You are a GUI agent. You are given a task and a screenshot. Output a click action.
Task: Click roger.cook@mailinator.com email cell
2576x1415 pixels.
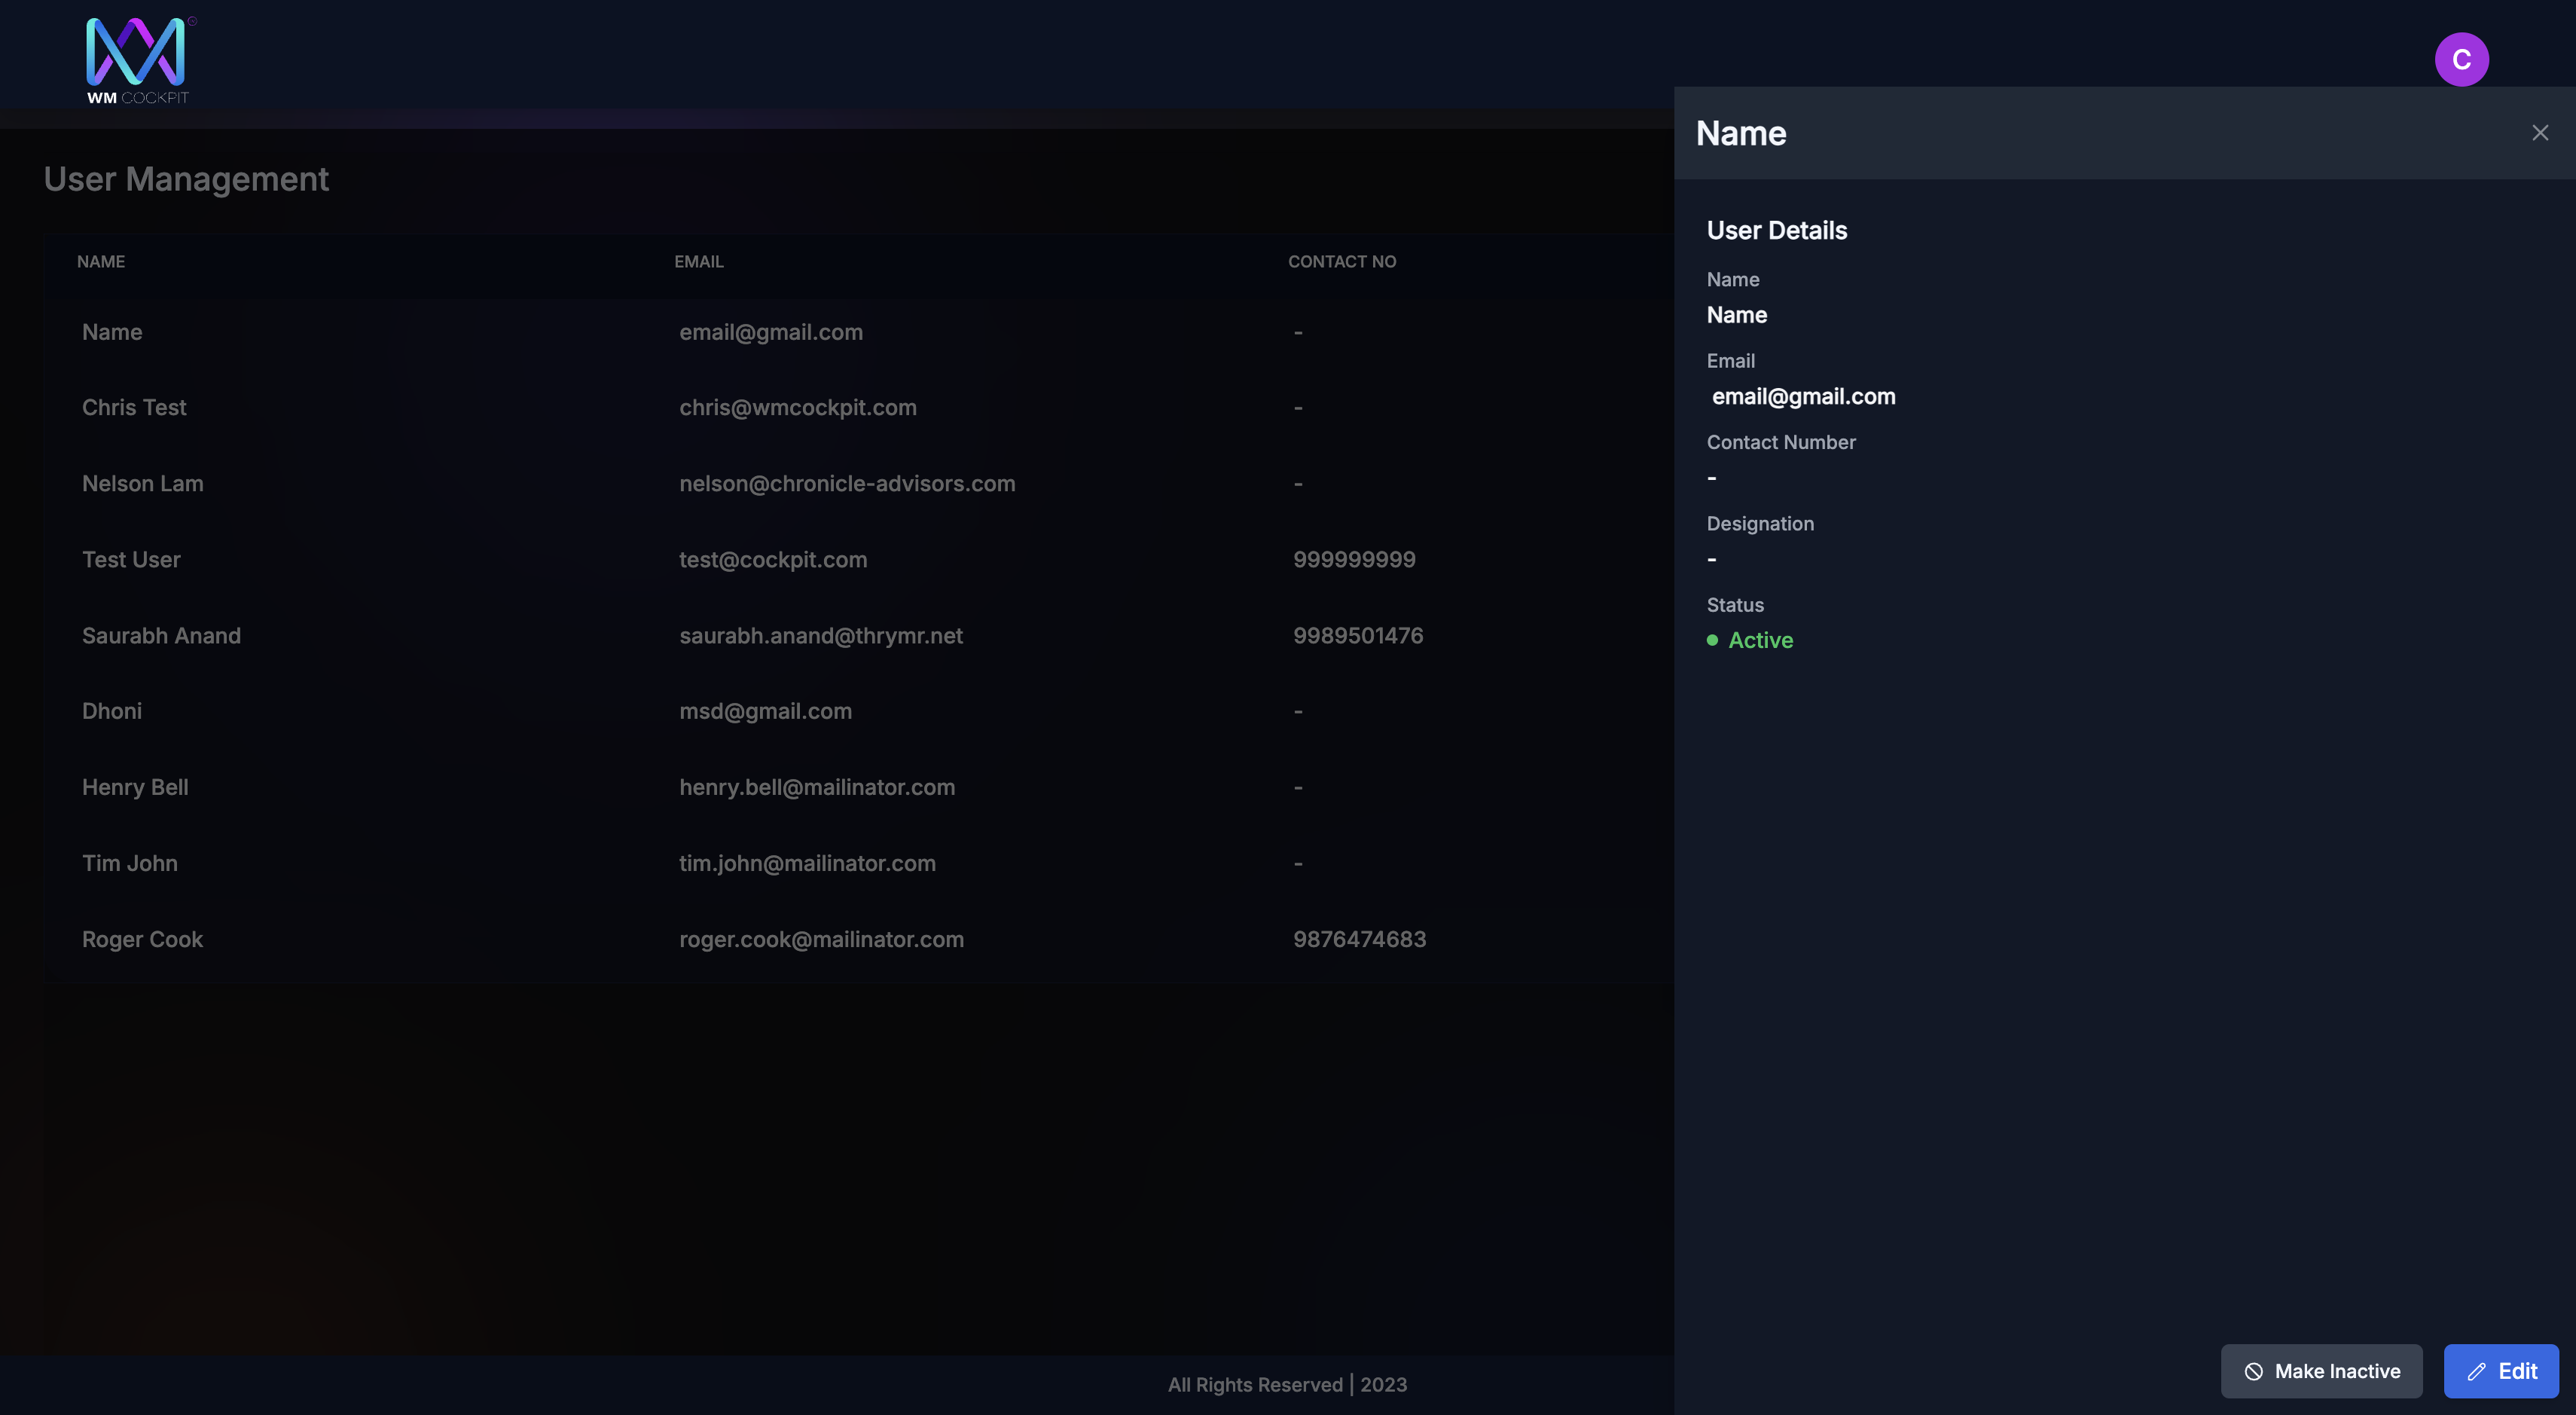click(x=821, y=939)
